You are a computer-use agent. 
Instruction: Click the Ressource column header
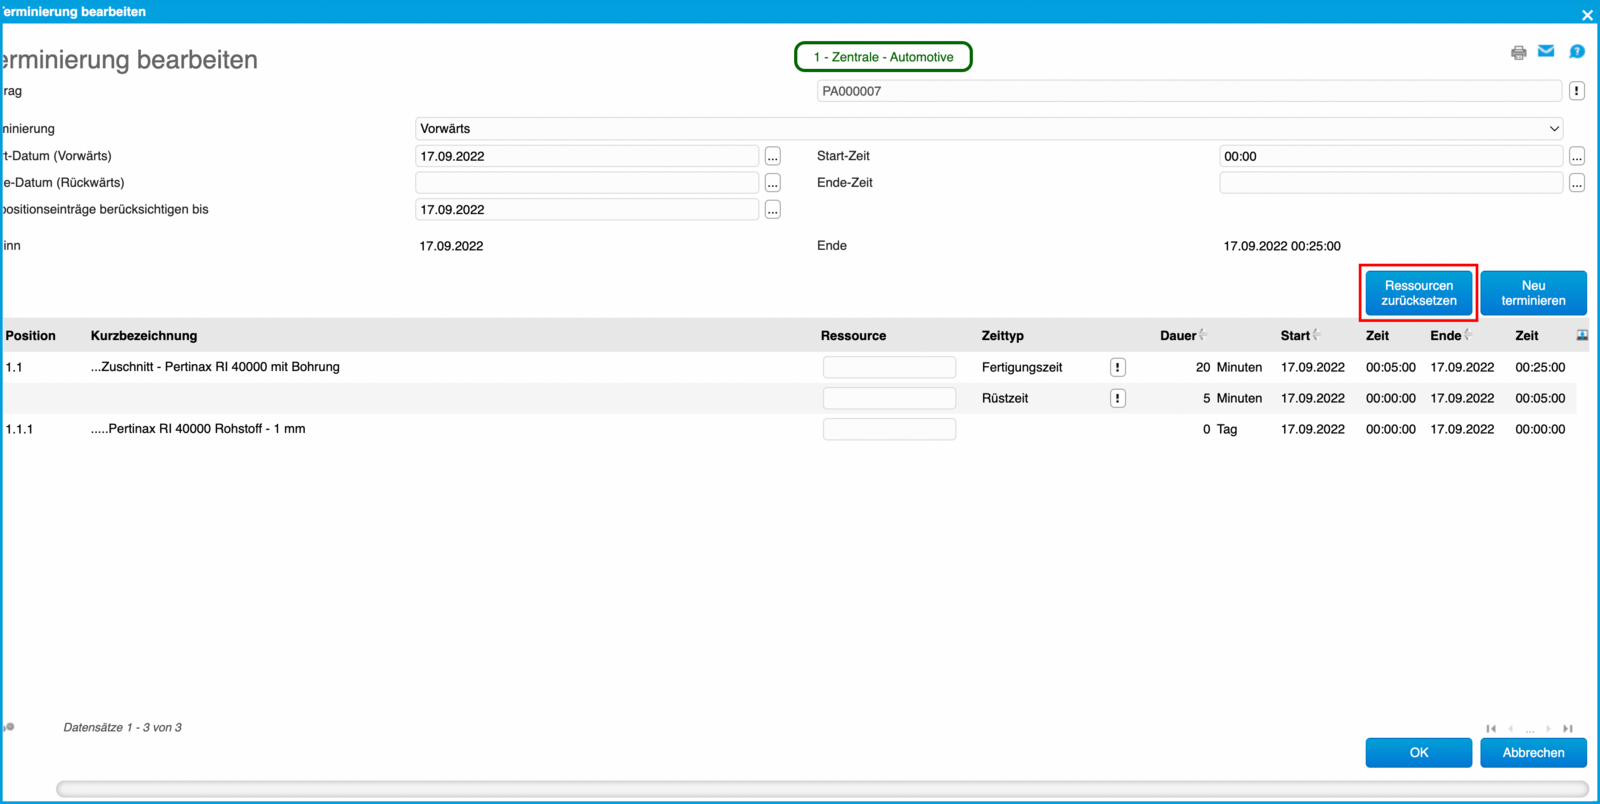click(853, 336)
